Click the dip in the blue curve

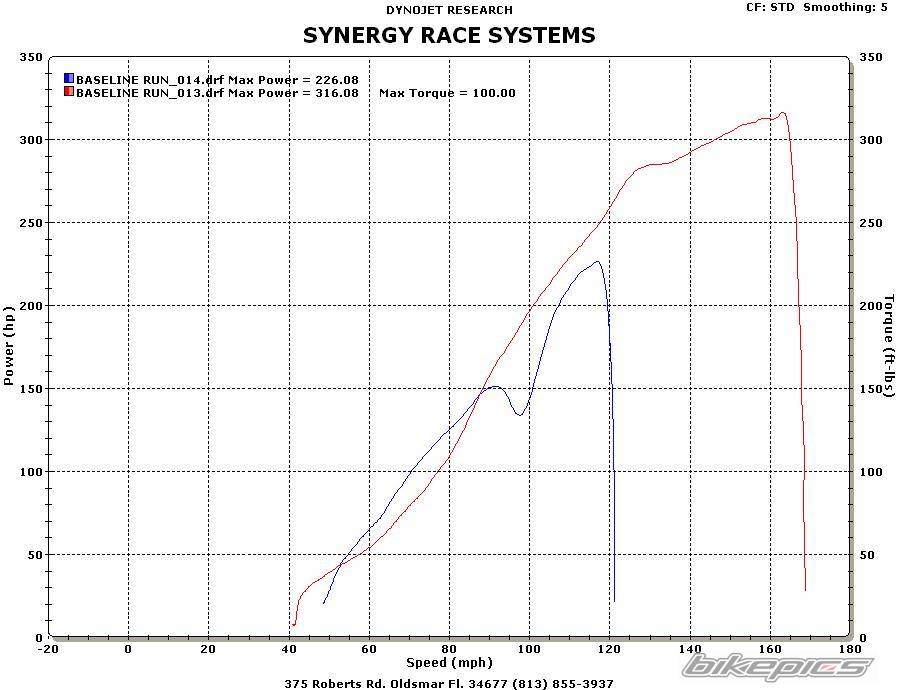pos(519,414)
